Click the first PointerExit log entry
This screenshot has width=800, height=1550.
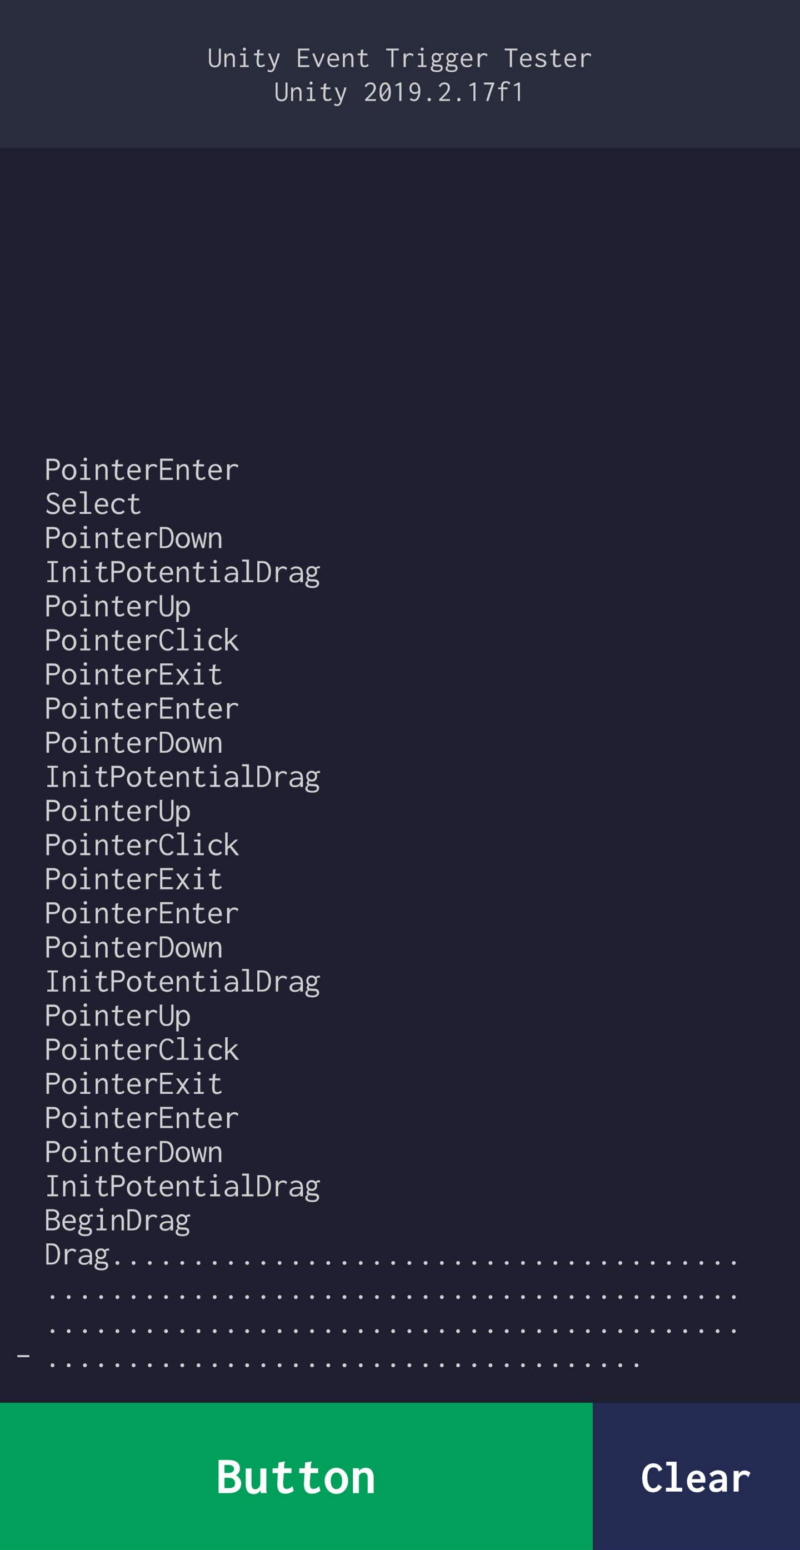pyautogui.click(x=133, y=673)
